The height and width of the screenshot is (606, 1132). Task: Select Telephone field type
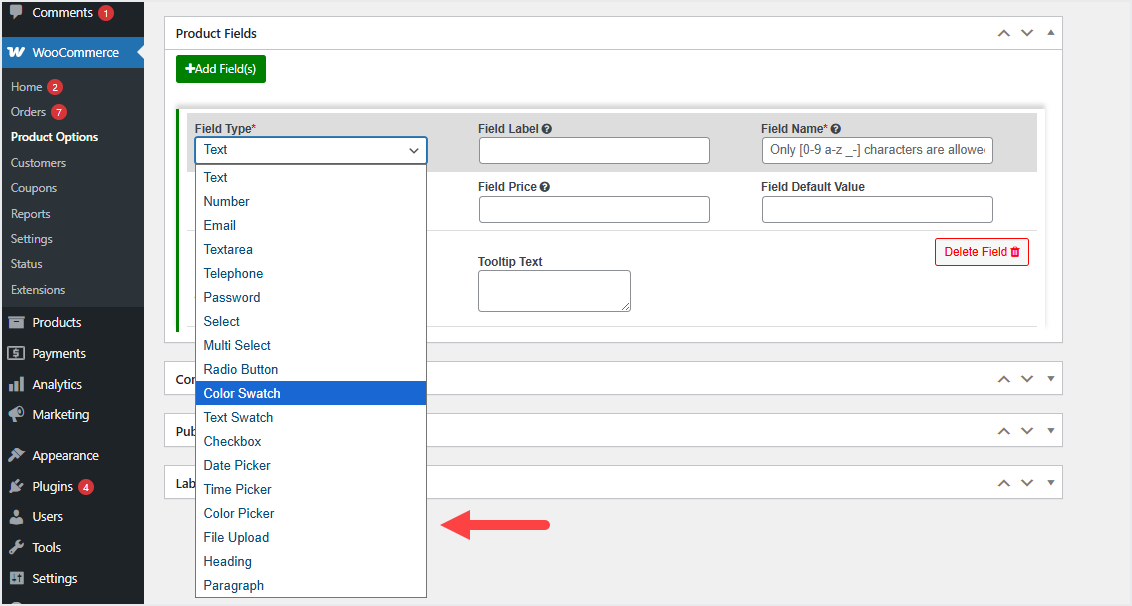coord(310,273)
